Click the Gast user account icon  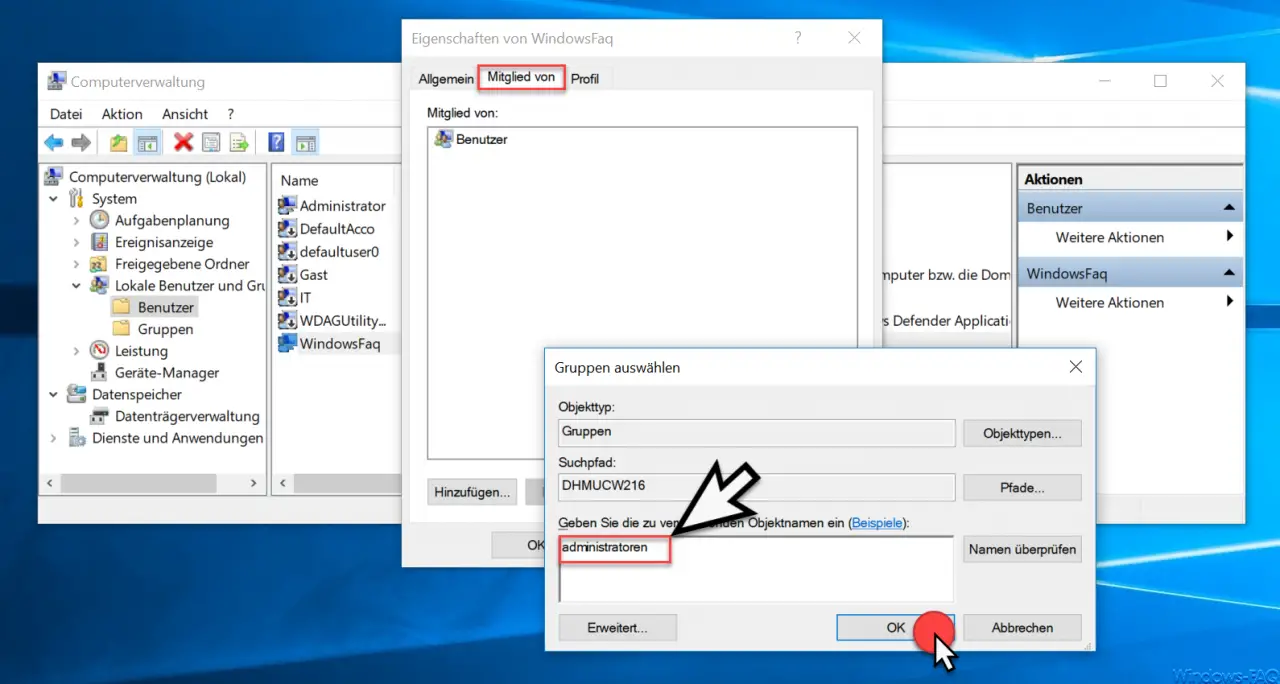(287, 274)
